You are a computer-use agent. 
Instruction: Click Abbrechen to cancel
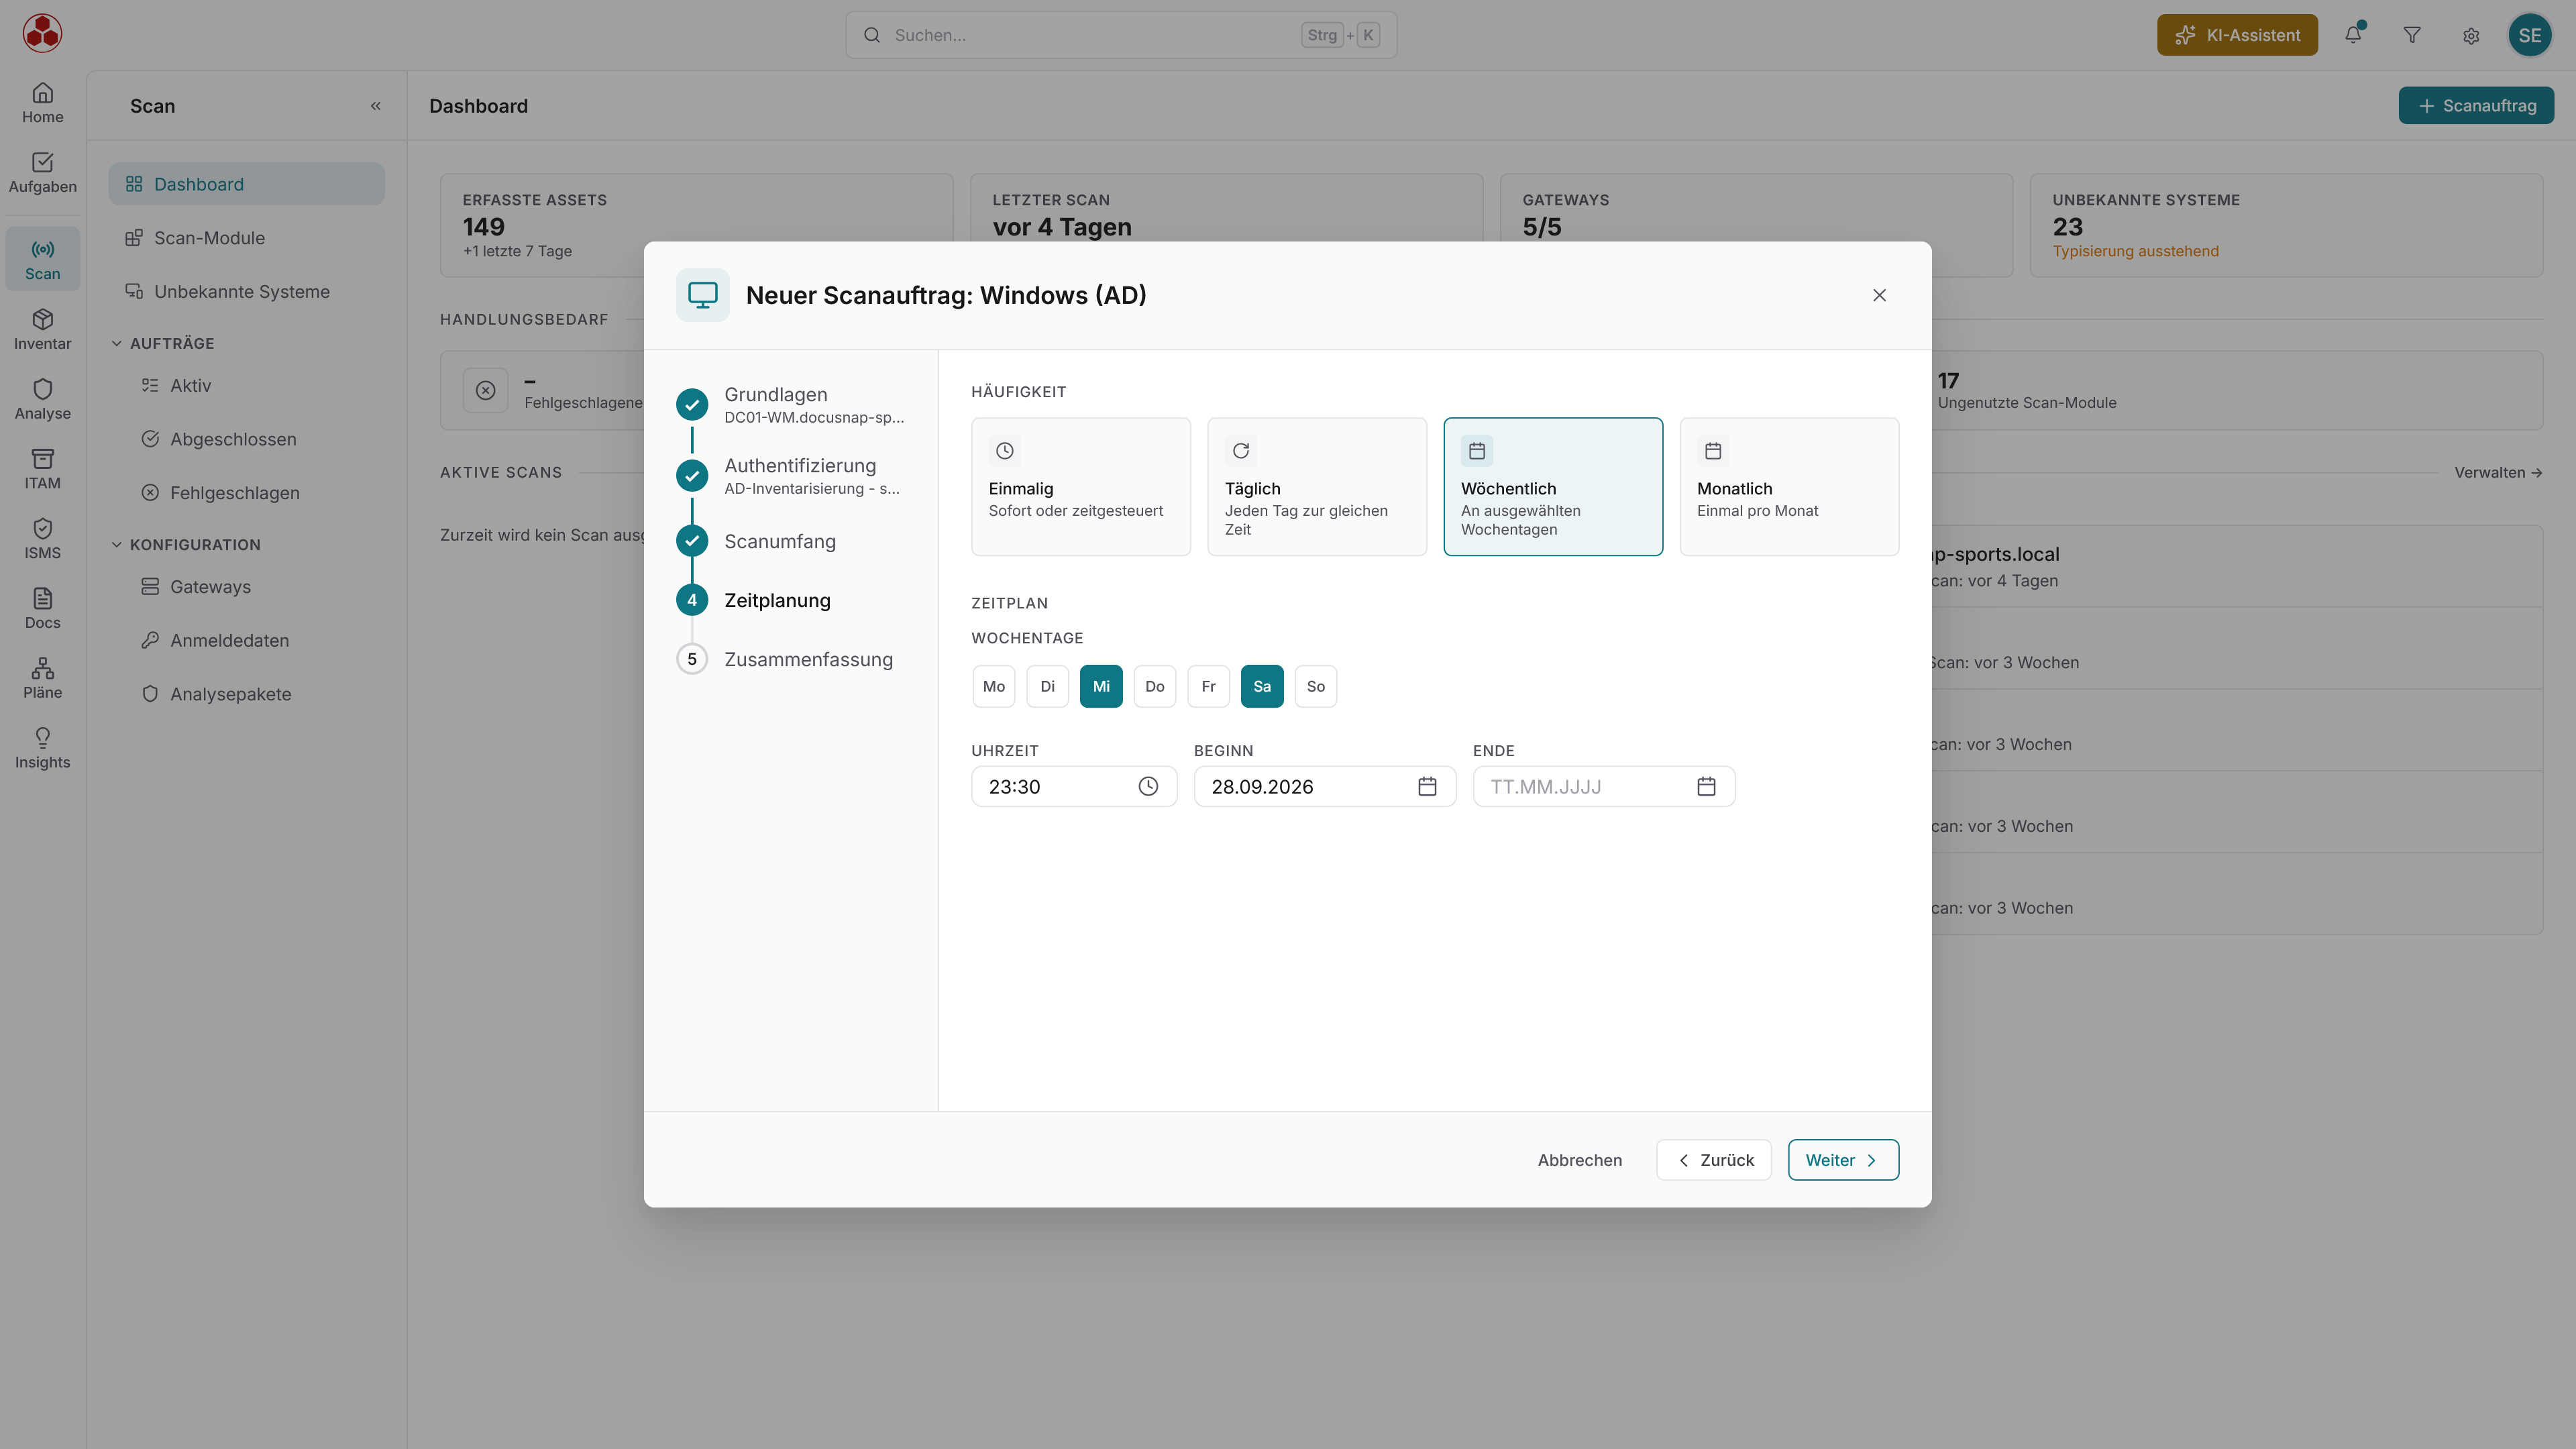[1580, 1160]
